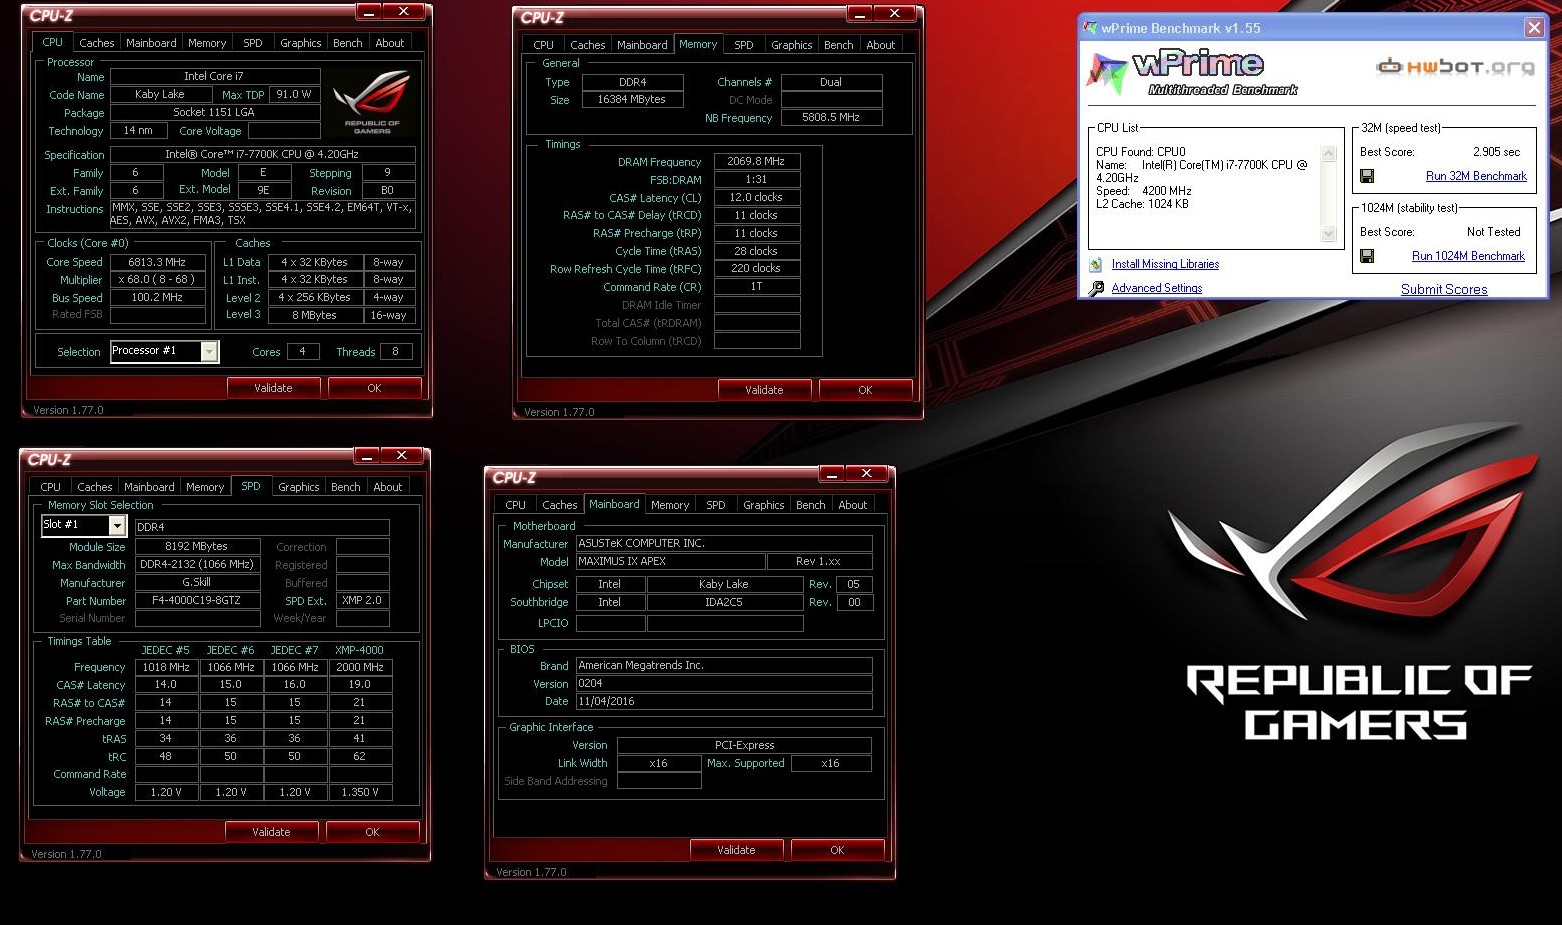Click the Part Number F4-4000C19-8GTZ field
The image size is (1562, 925).
pos(198,600)
